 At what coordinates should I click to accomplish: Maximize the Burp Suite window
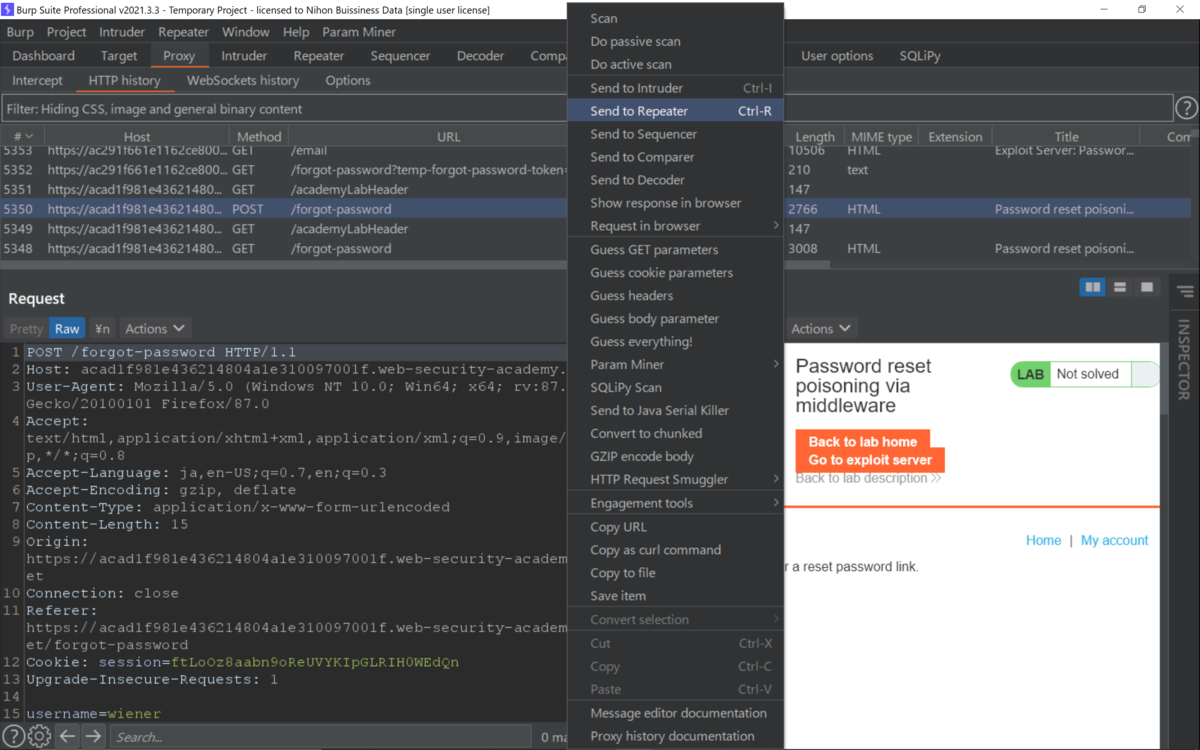pyautogui.click(x=1142, y=9)
